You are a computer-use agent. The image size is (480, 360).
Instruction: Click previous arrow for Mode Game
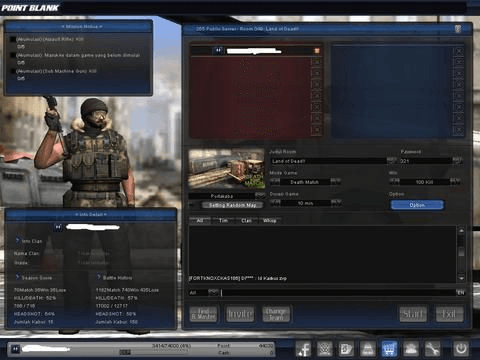pyautogui.click(x=275, y=181)
